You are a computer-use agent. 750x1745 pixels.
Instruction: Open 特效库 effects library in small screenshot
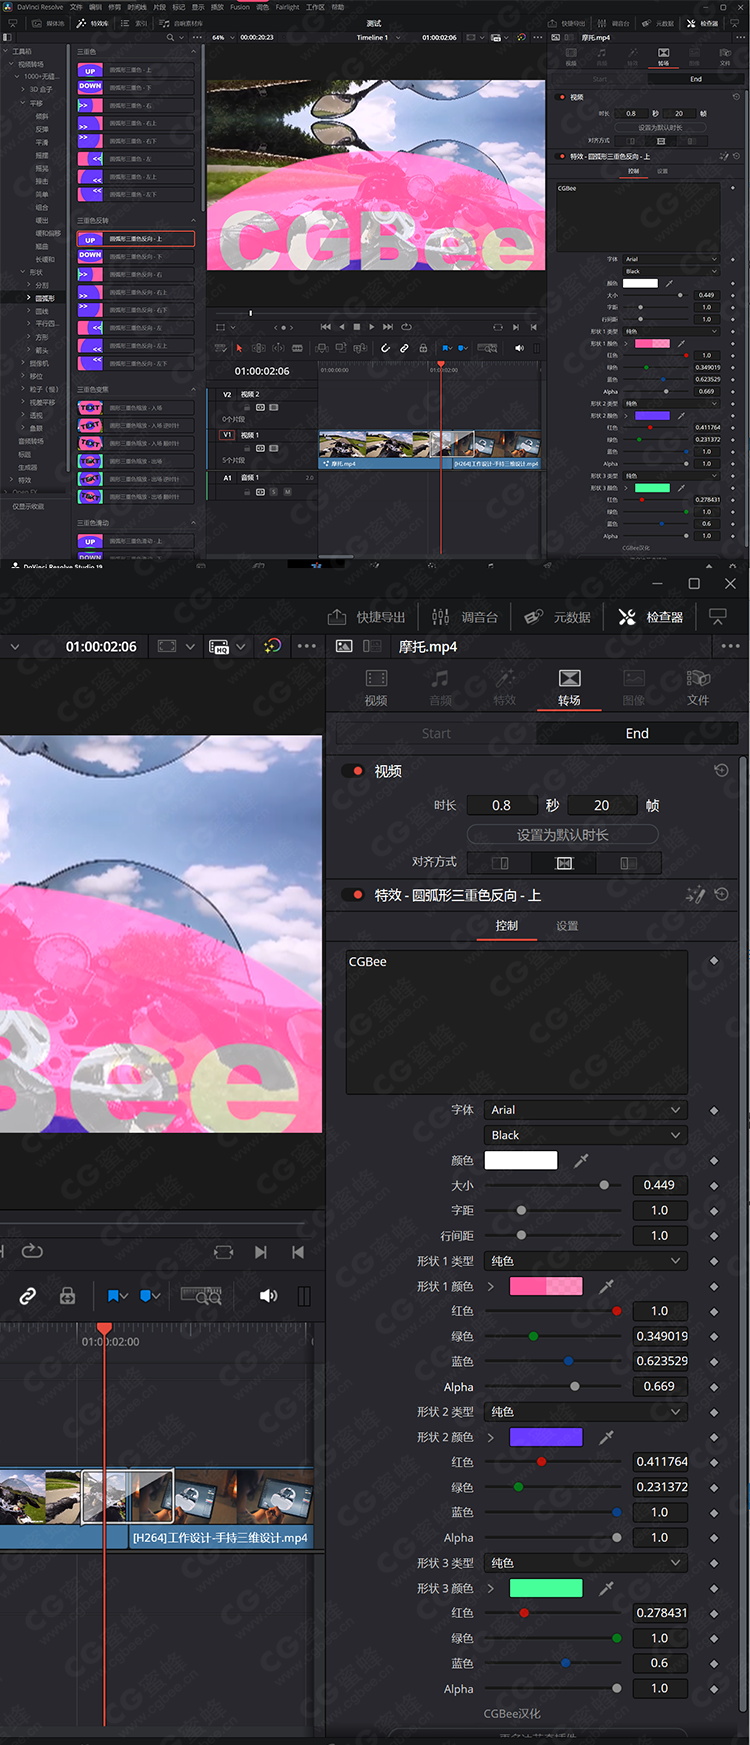coord(94,23)
